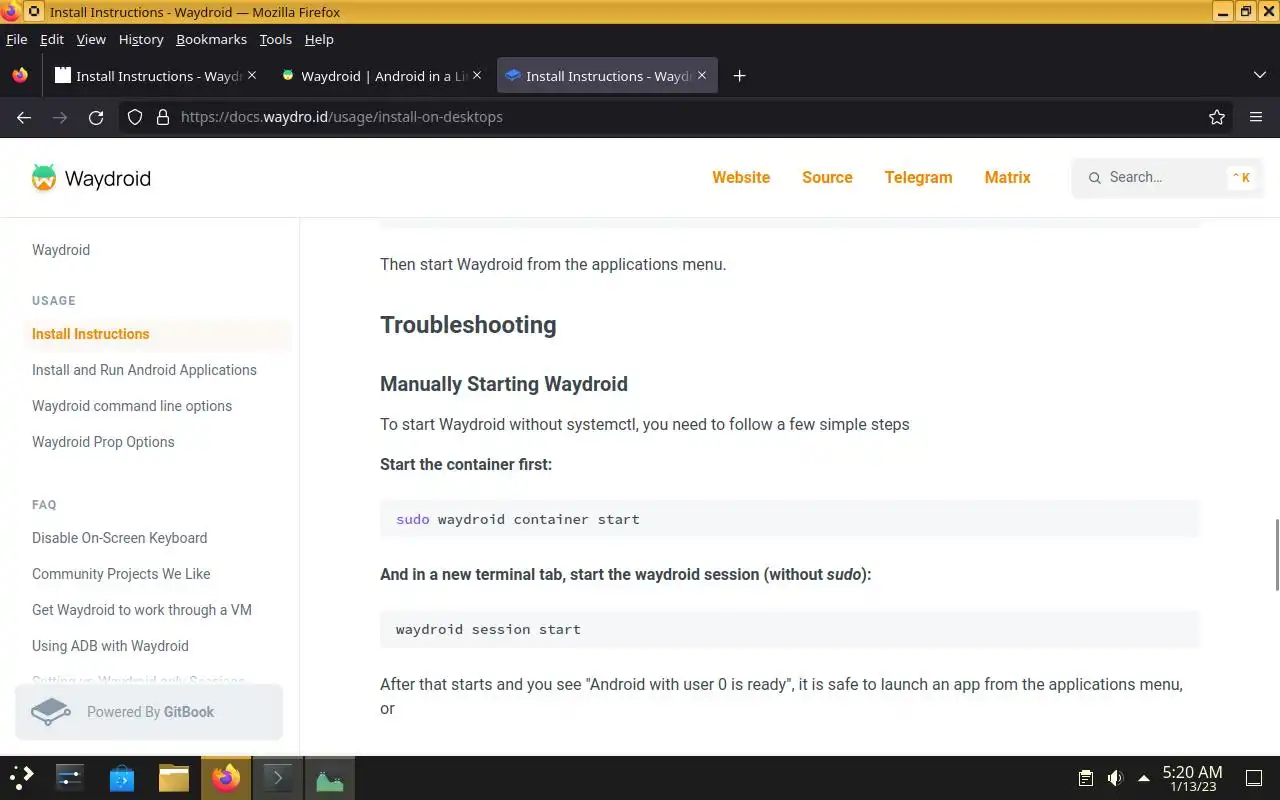Open System Settings from taskbar
This screenshot has height=800, width=1280.
coord(69,778)
